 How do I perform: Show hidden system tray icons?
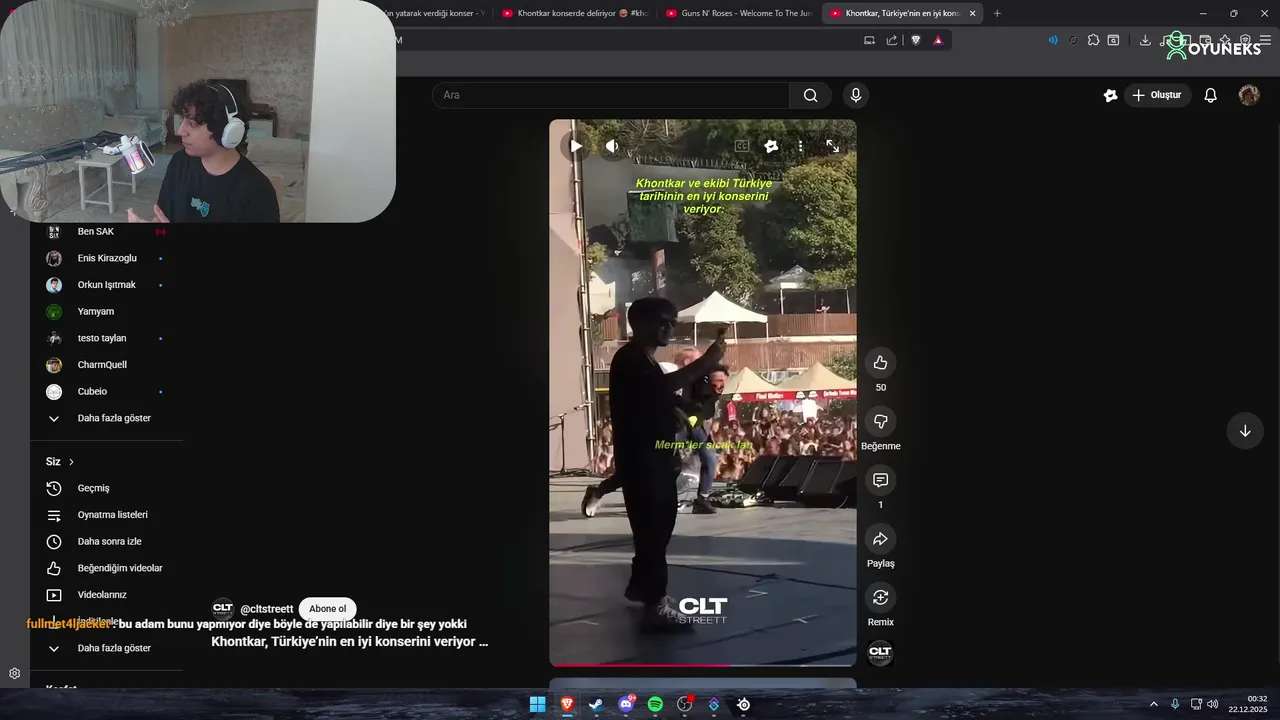[1153, 704]
